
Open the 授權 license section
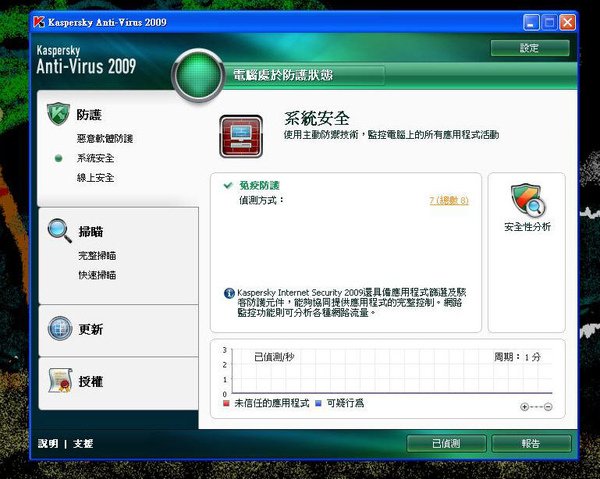click(91, 381)
